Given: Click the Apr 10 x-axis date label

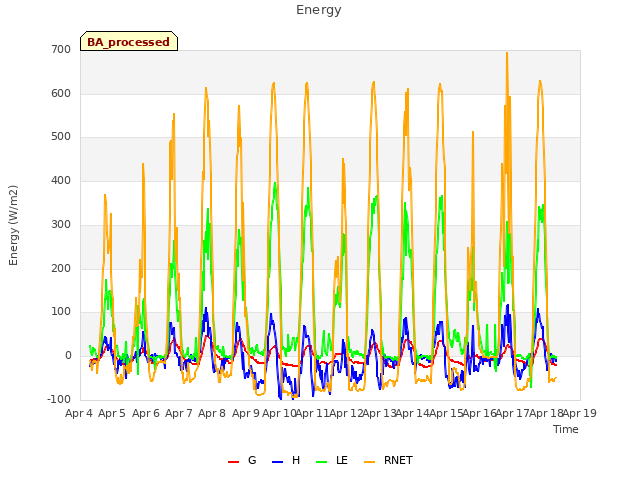Looking at the screenshot, I should pyautogui.click(x=279, y=413).
